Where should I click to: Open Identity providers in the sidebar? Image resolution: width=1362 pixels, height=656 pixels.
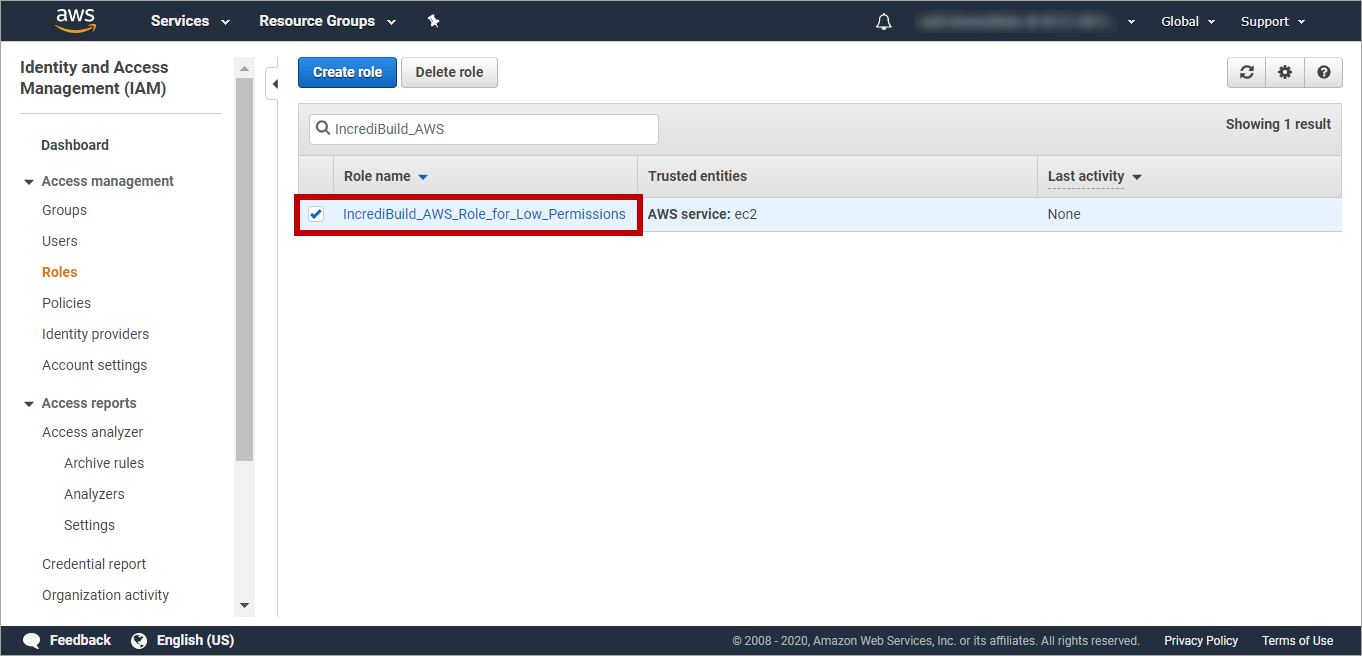tap(95, 334)
